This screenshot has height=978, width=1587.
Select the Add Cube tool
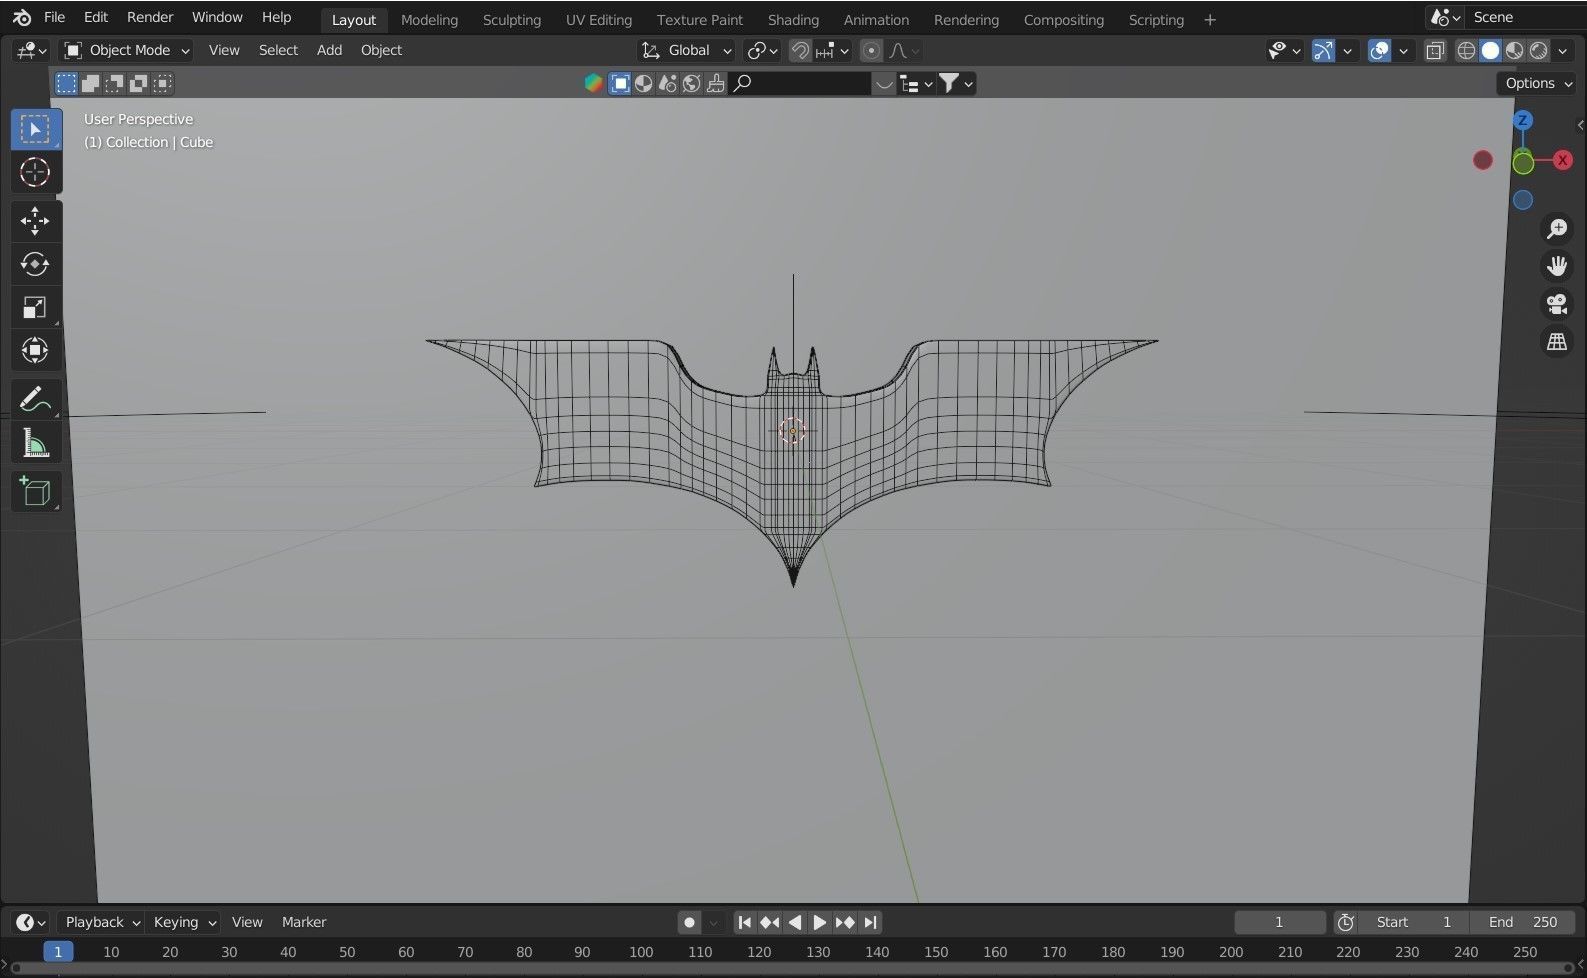point(36,491)
